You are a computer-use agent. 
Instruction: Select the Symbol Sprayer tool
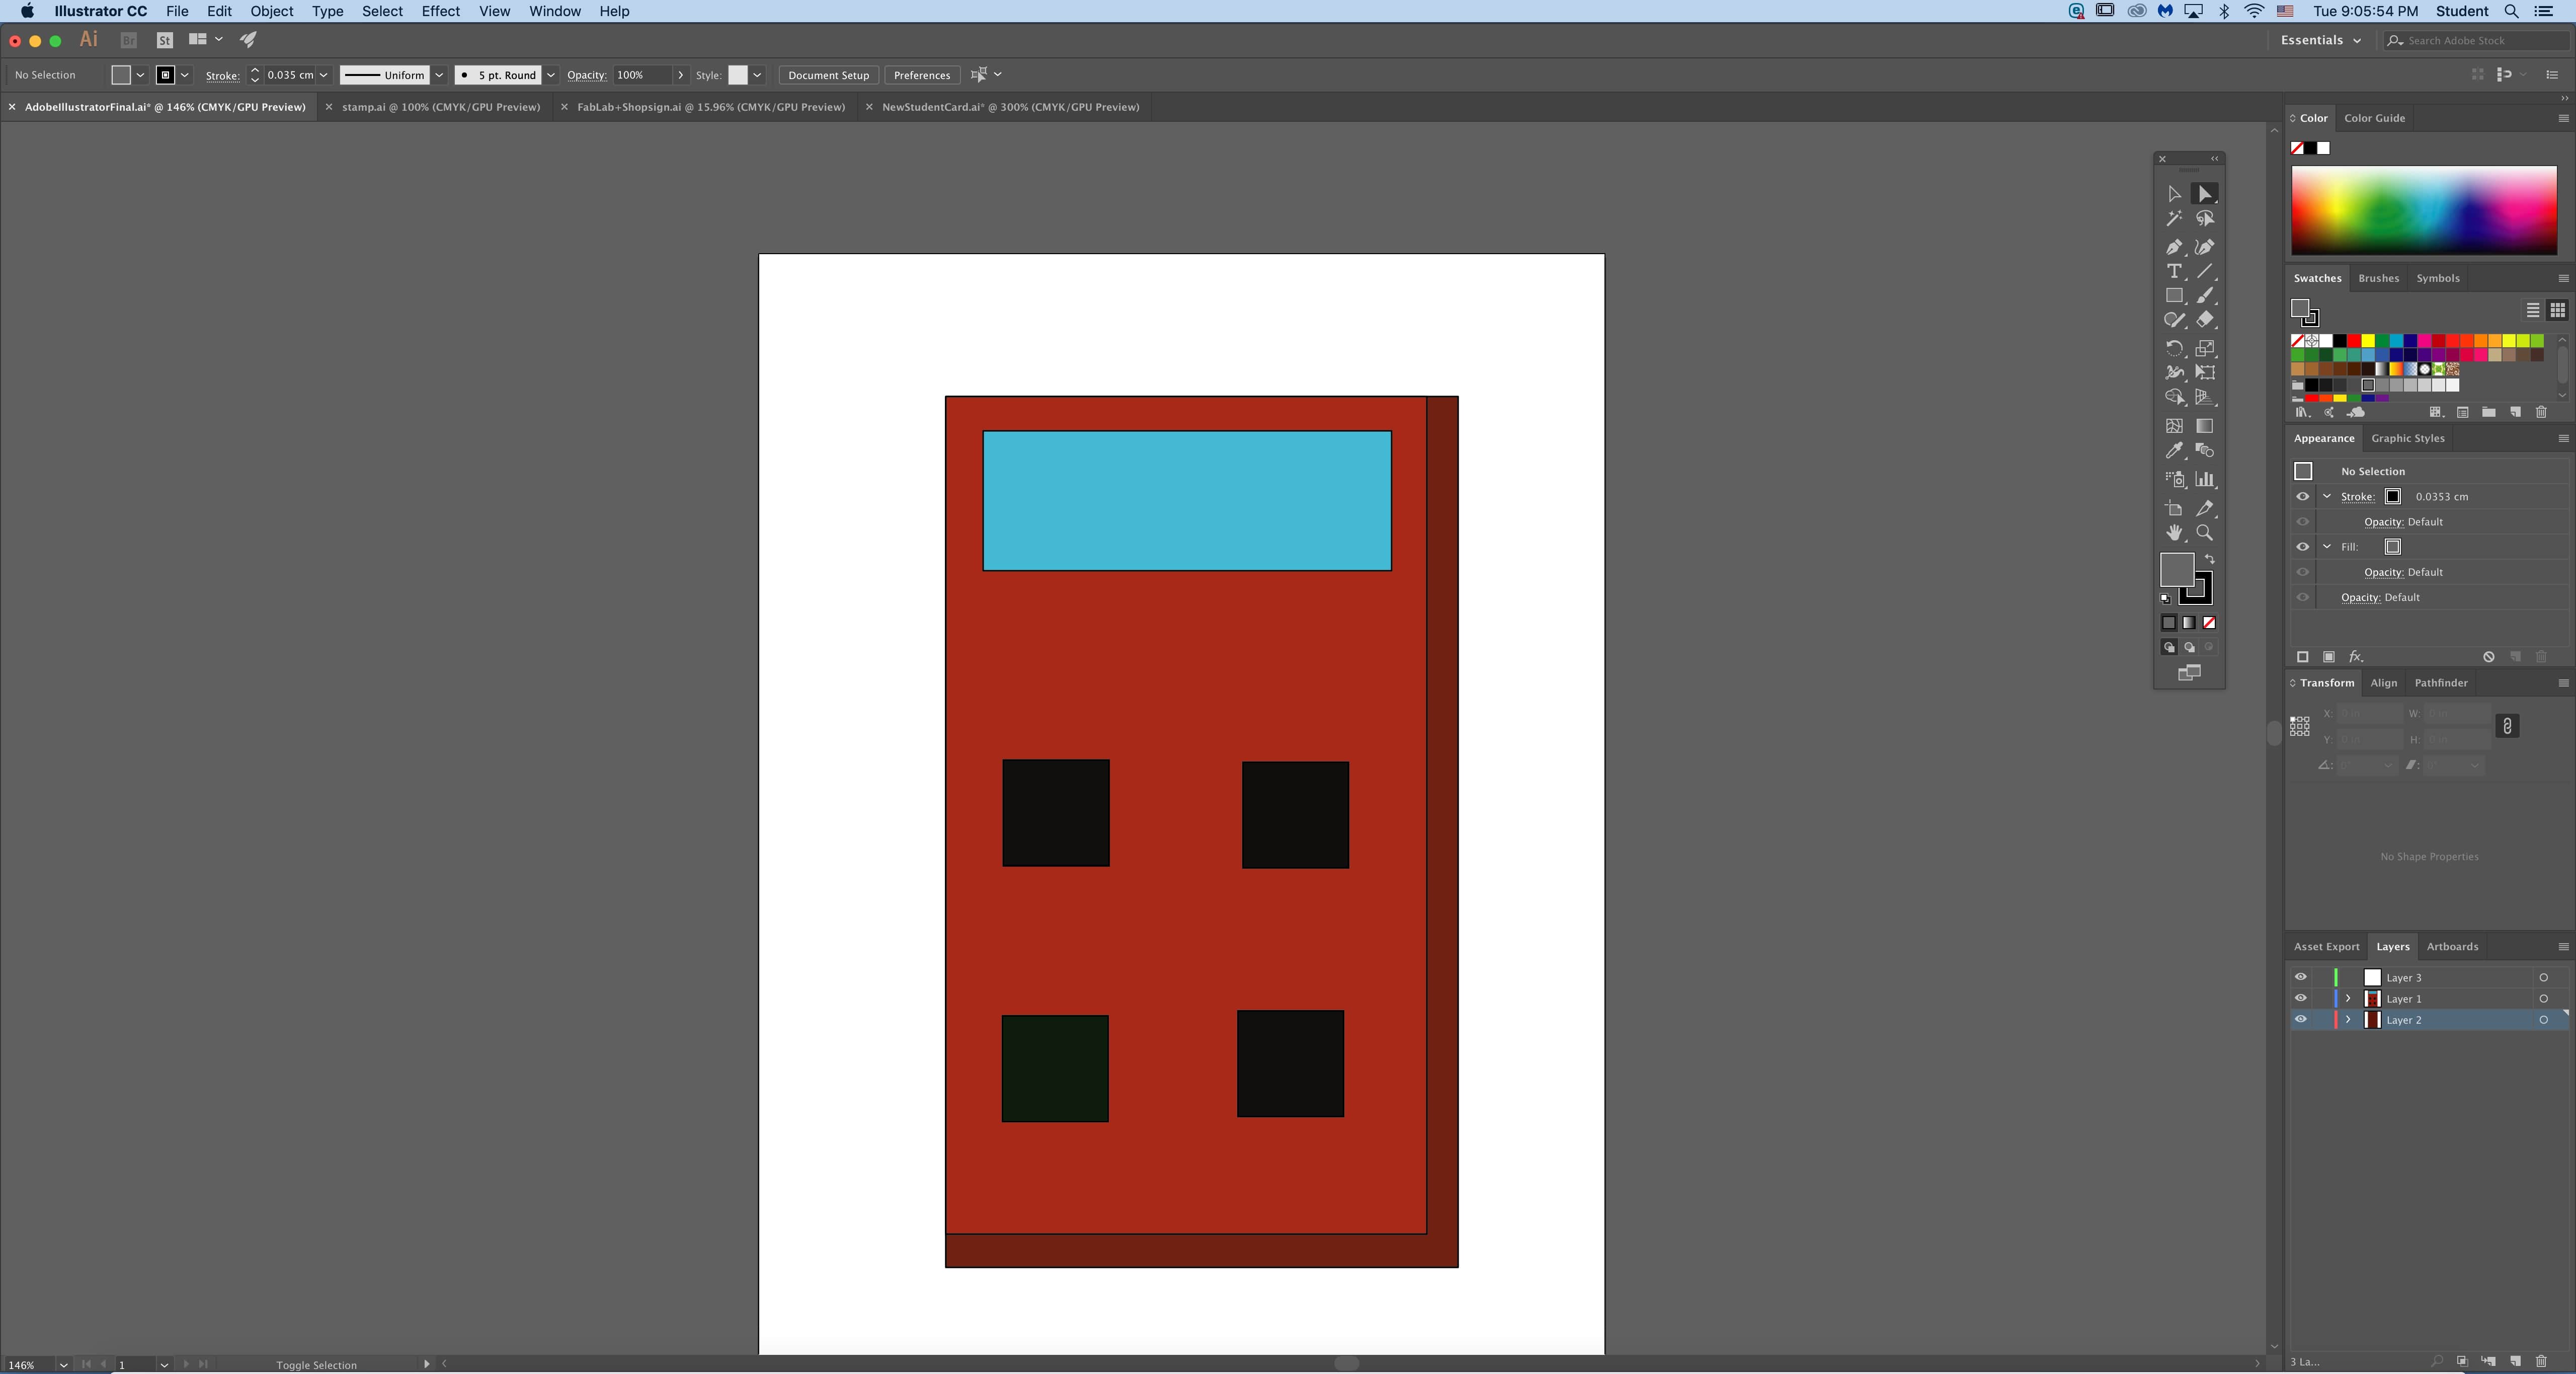tap(2174, 479)
